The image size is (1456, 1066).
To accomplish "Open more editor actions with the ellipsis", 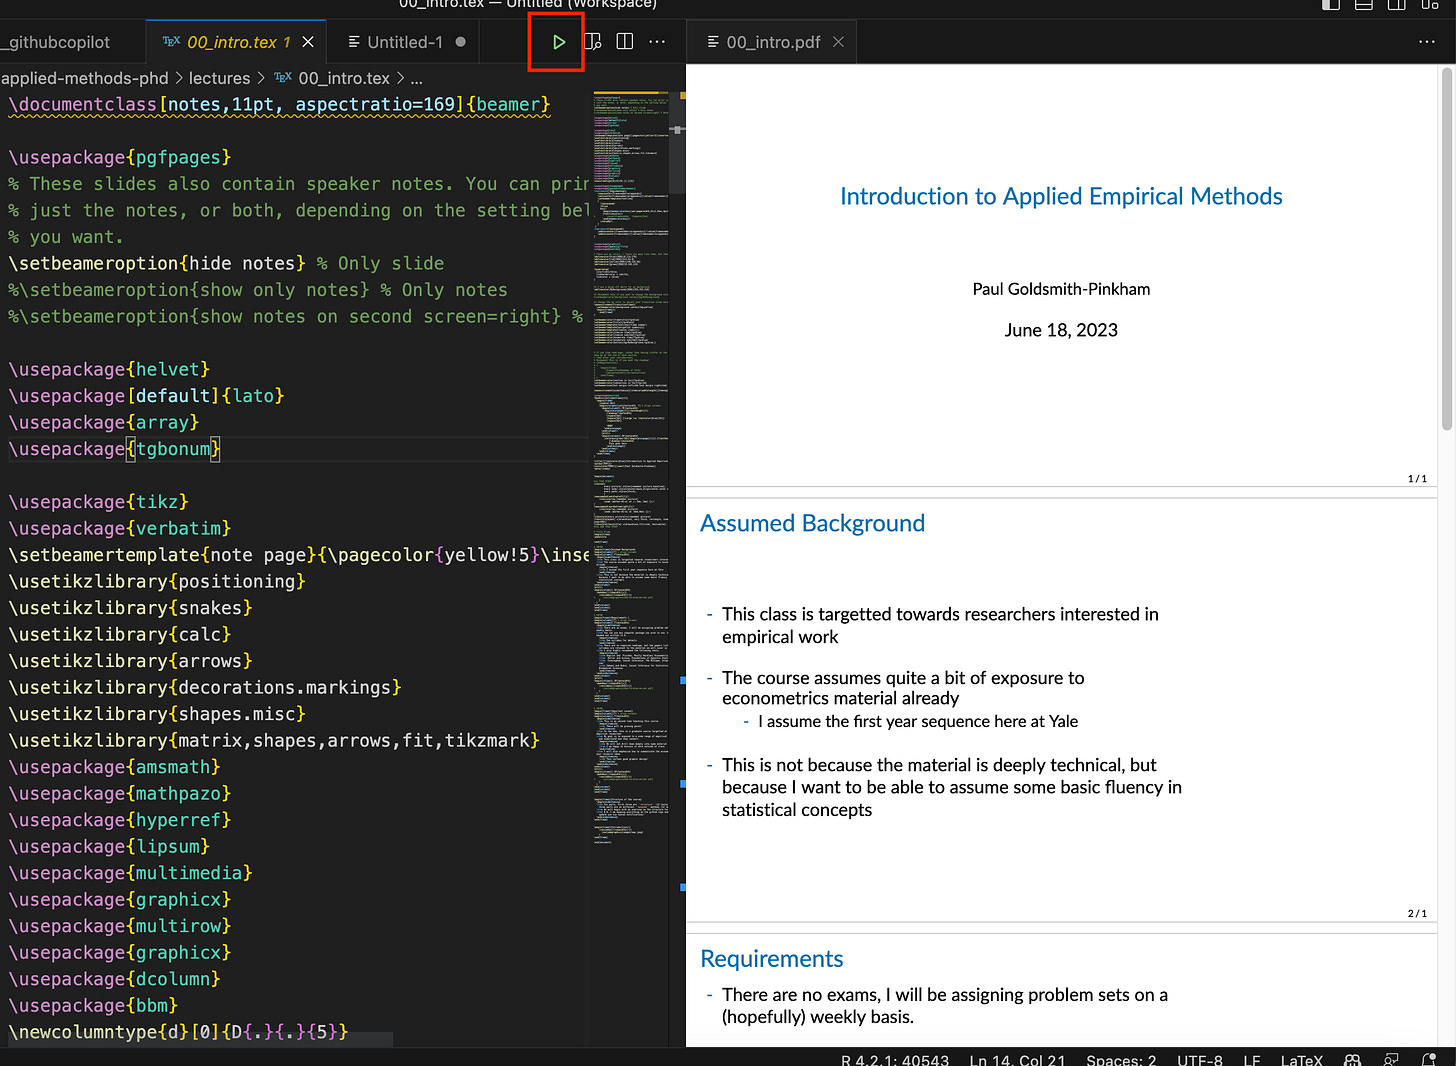I will (657, 41).
